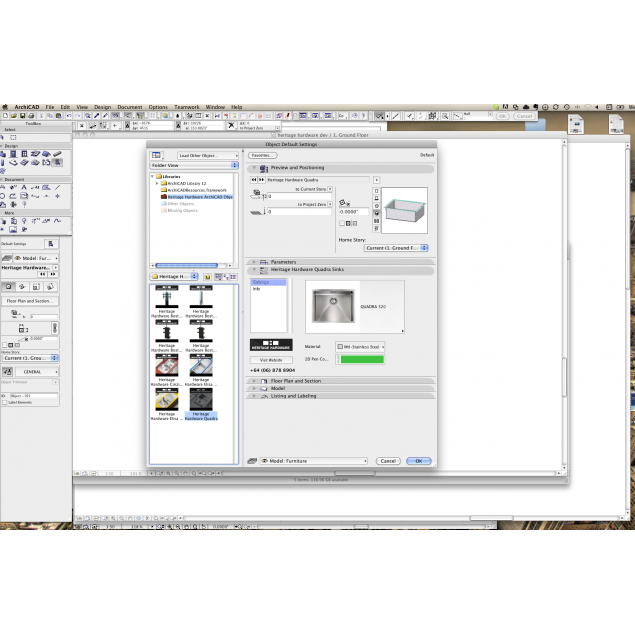Expand the Listing and Labeling panel
The width and height of the screenshot is (635, 635).
click(254, 396)
